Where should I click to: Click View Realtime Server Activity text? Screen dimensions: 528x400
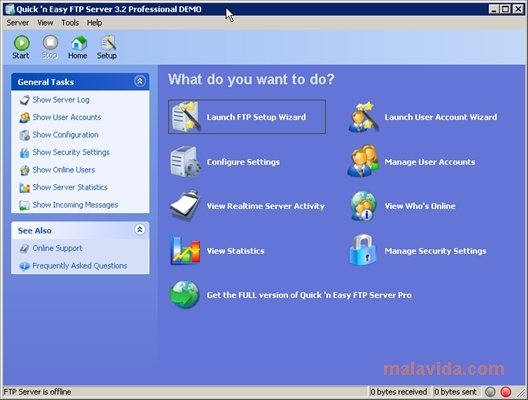pos(266,206)
